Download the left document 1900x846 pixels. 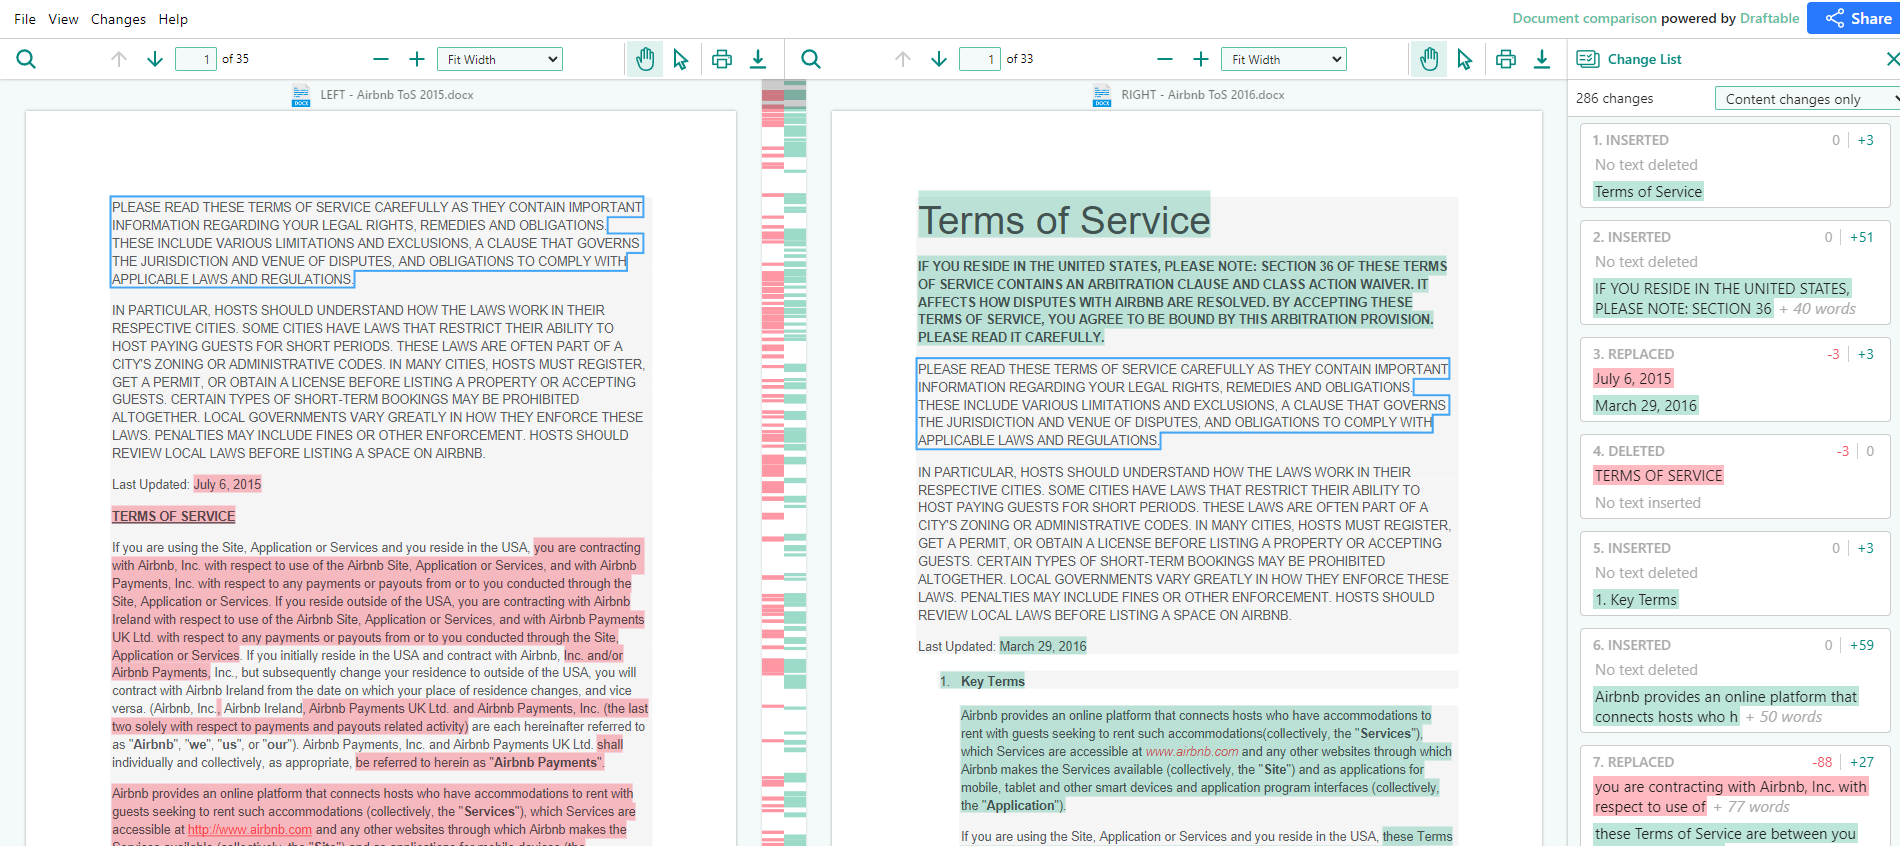pos(758,59)
